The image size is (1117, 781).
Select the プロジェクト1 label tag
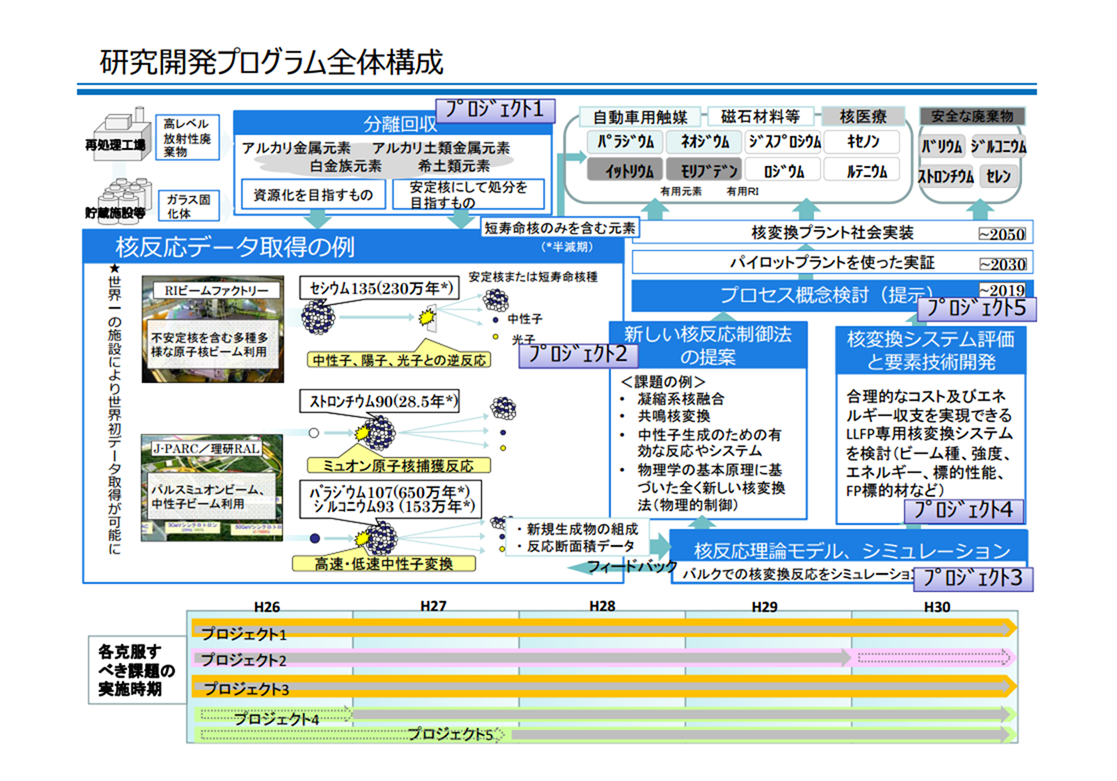pyautogui.click(x=494, y=110)
